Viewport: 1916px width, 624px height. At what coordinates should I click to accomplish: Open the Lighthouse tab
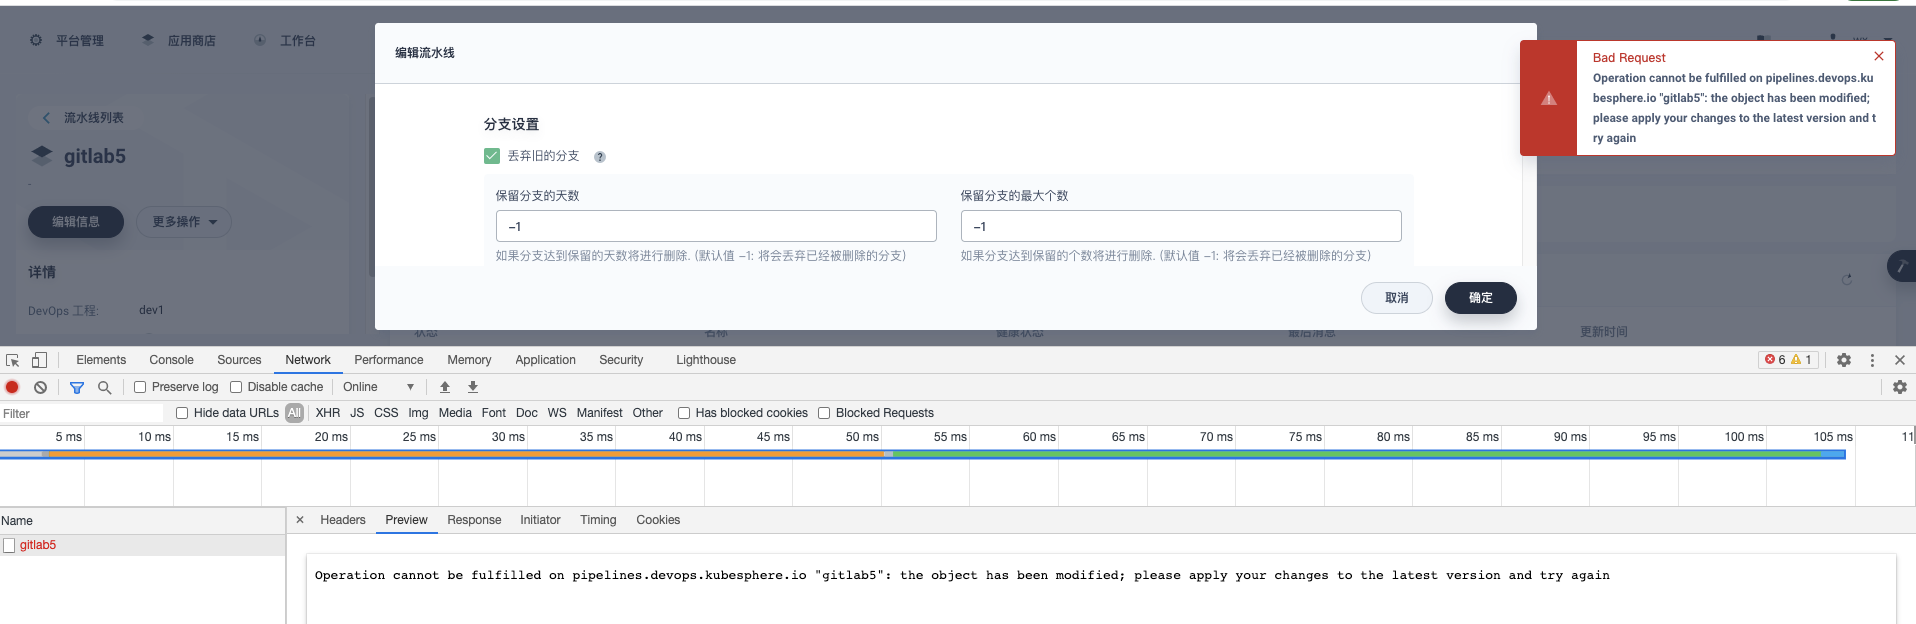(x=706, y=360)
